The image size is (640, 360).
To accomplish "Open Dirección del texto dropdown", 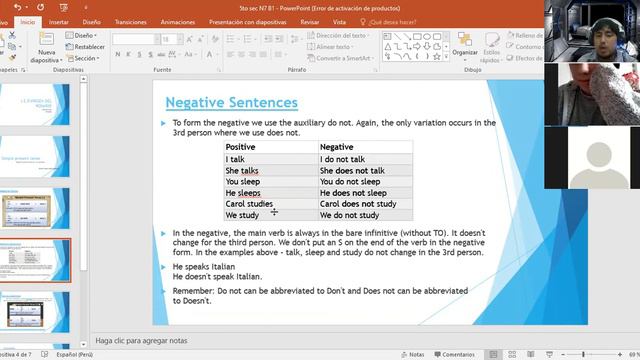I will [x=338, y=36].
